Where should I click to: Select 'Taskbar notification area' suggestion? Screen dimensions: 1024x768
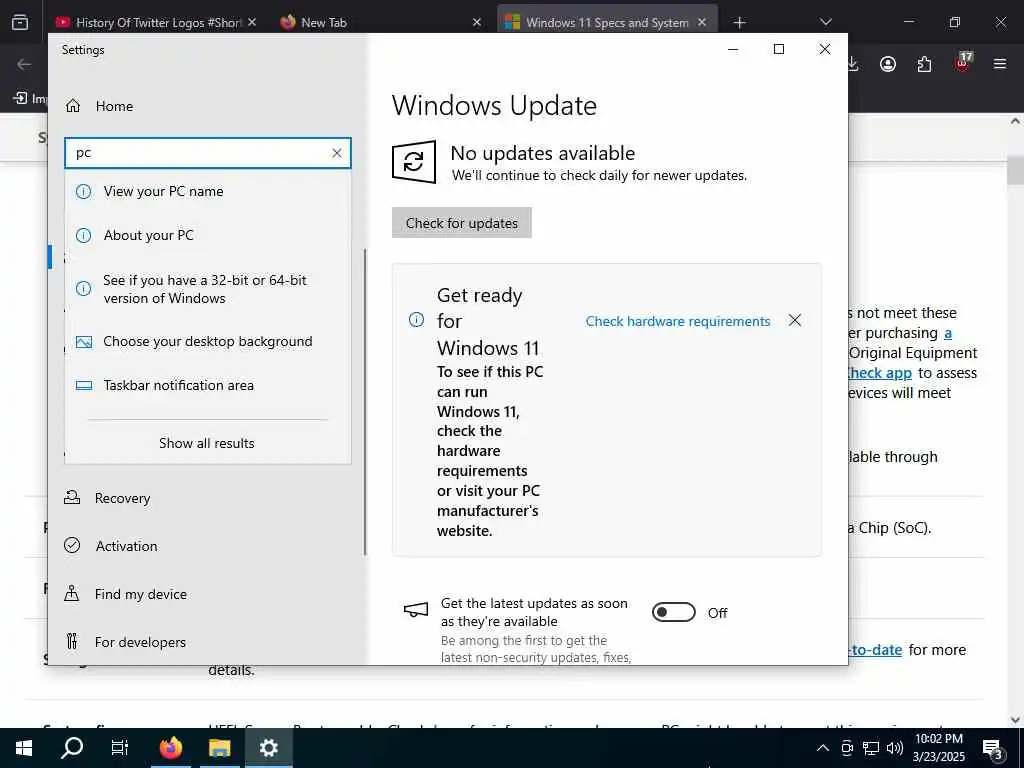pos(208,385)
